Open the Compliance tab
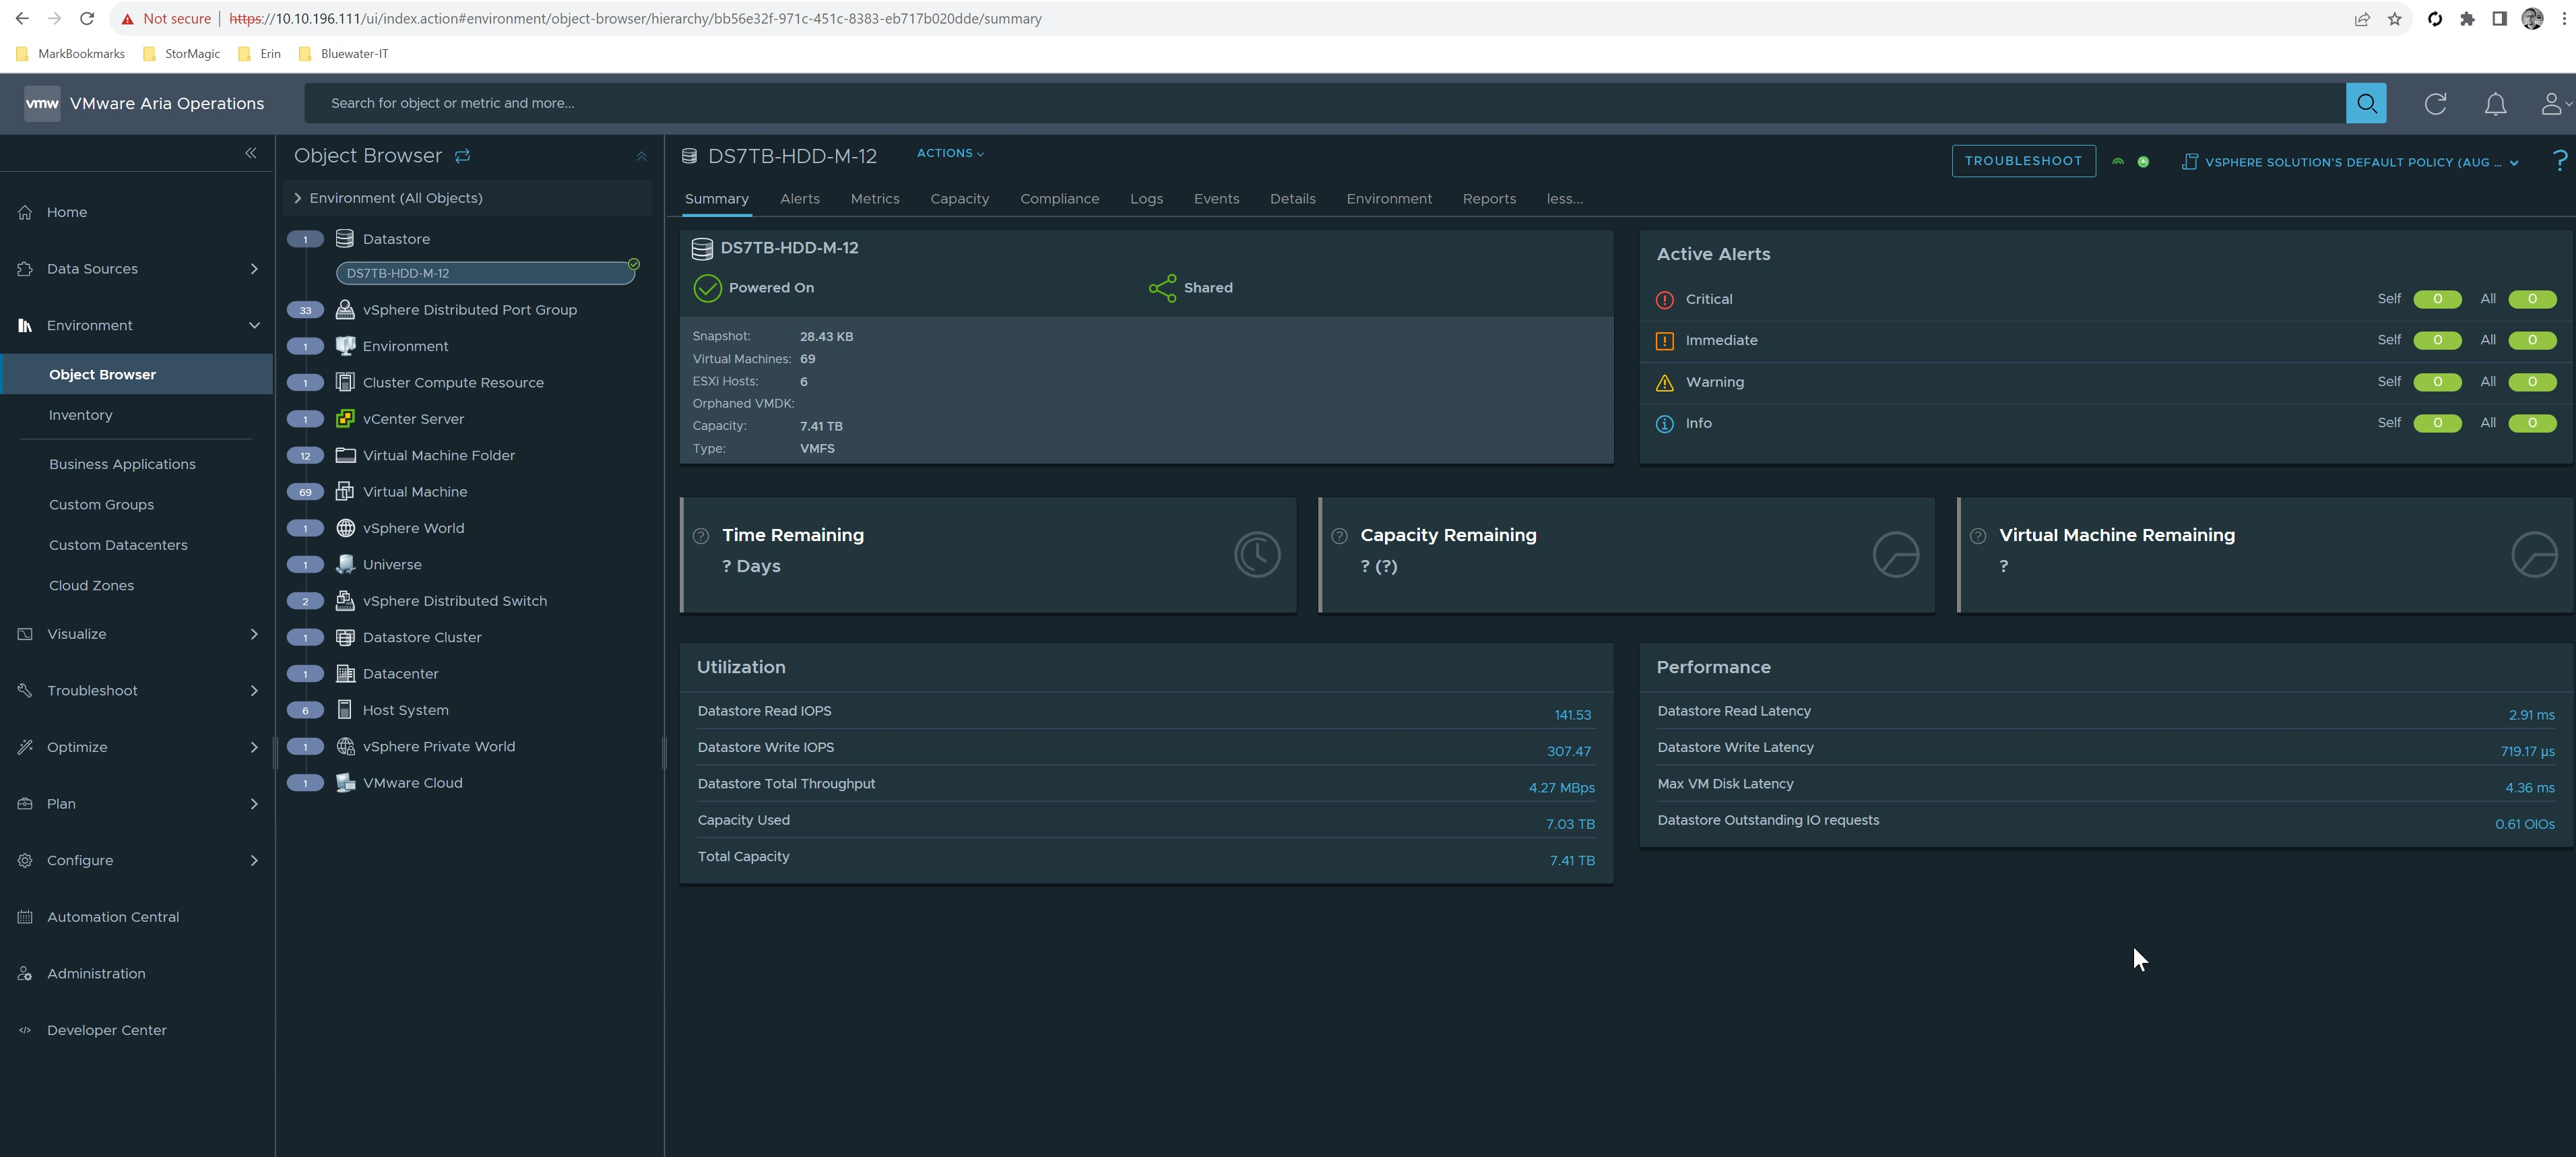 (x=1059, y=199)
